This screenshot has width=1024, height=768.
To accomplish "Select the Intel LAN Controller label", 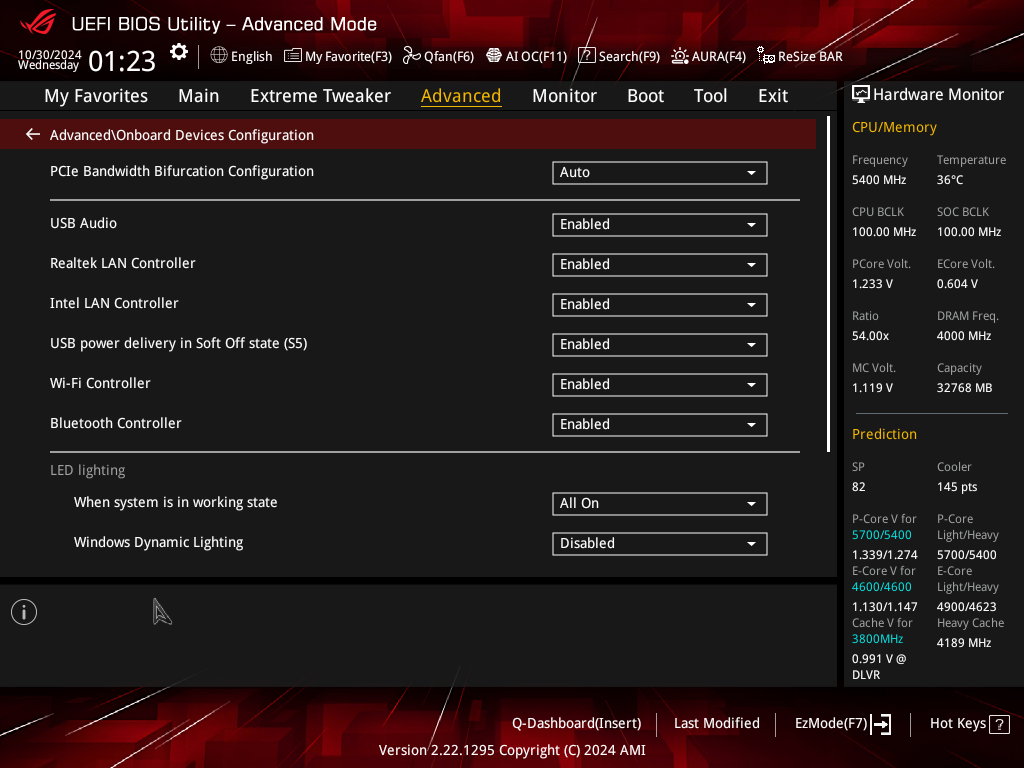I will (114, 303).
